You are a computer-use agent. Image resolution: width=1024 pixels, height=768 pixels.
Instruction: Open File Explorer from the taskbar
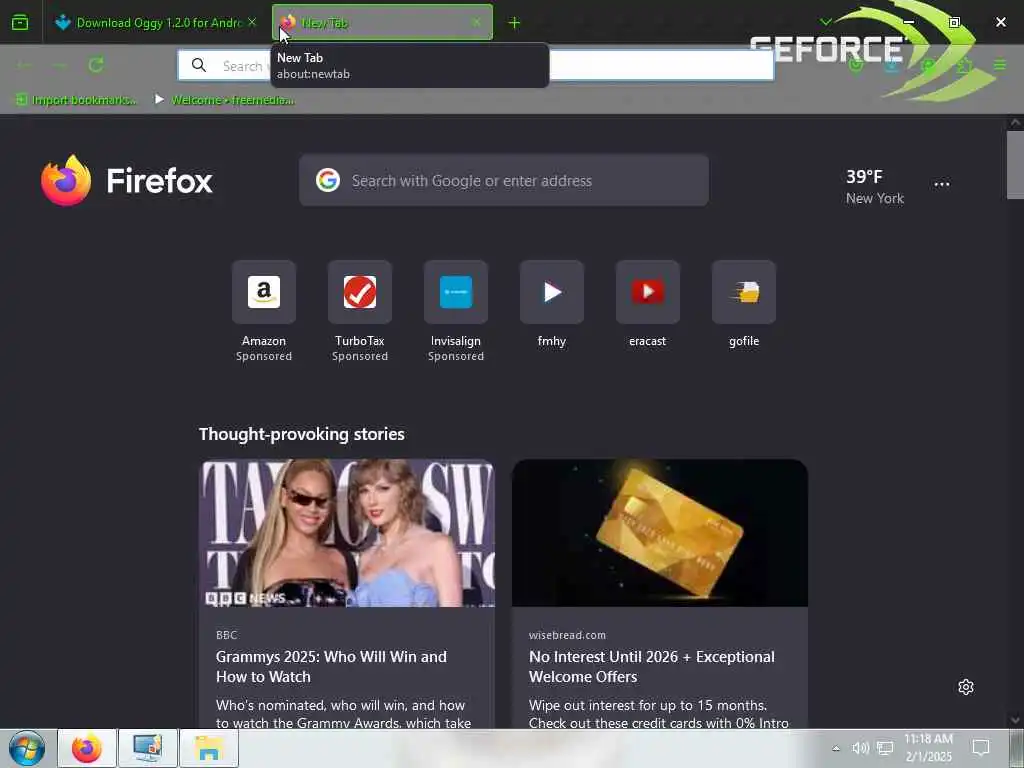click(209, 748)
